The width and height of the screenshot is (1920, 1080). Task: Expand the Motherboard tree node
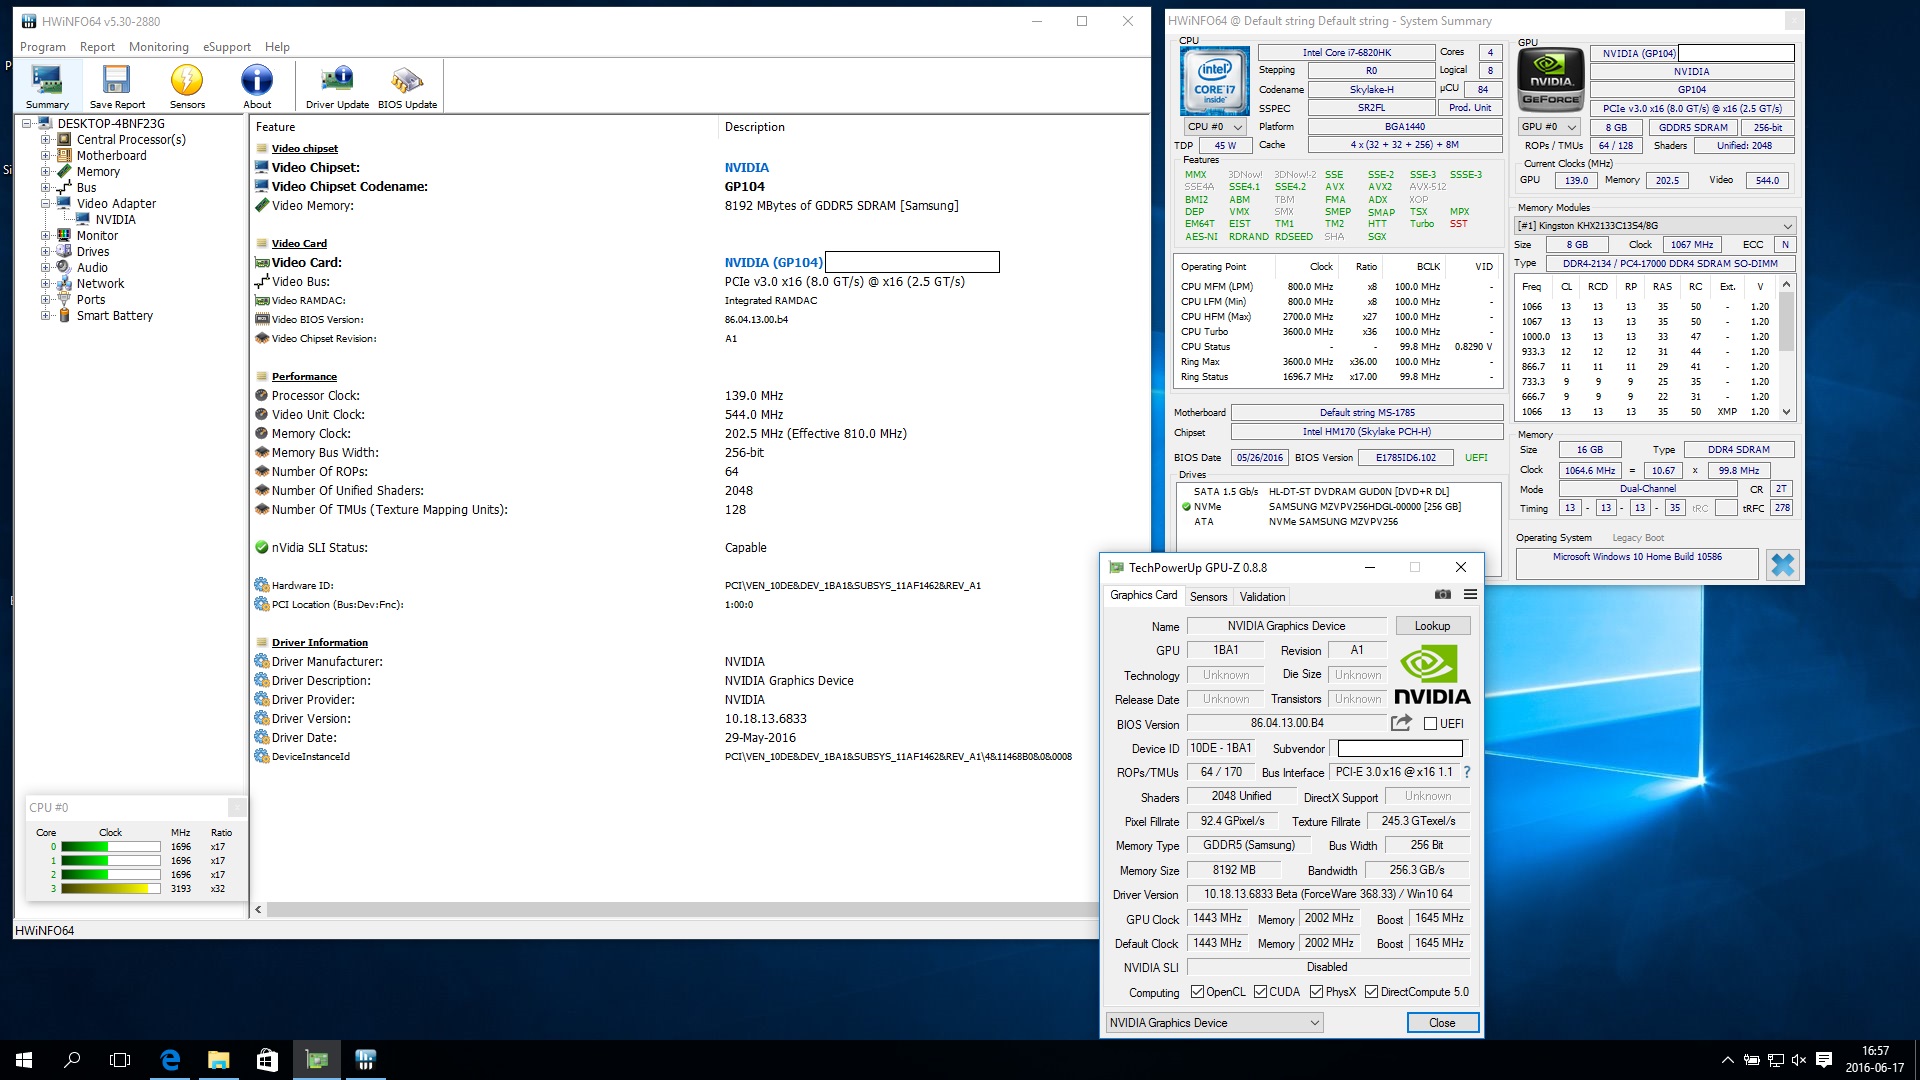click(x=45, y=156)
